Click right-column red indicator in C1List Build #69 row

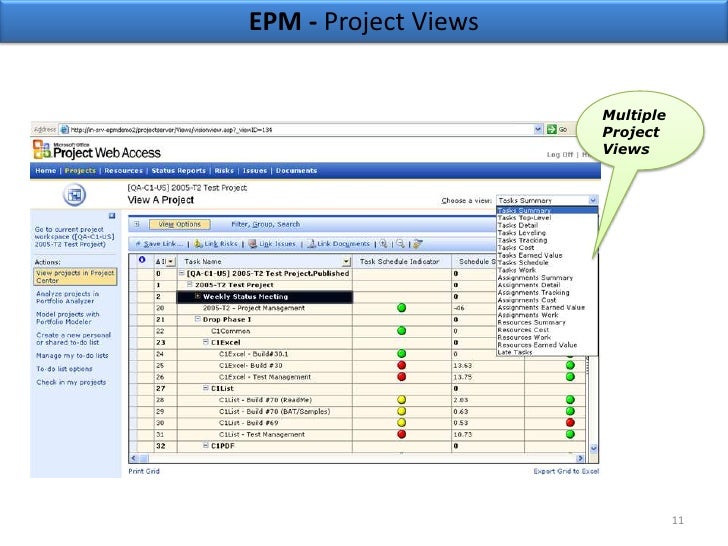click(x=570, y=422)
